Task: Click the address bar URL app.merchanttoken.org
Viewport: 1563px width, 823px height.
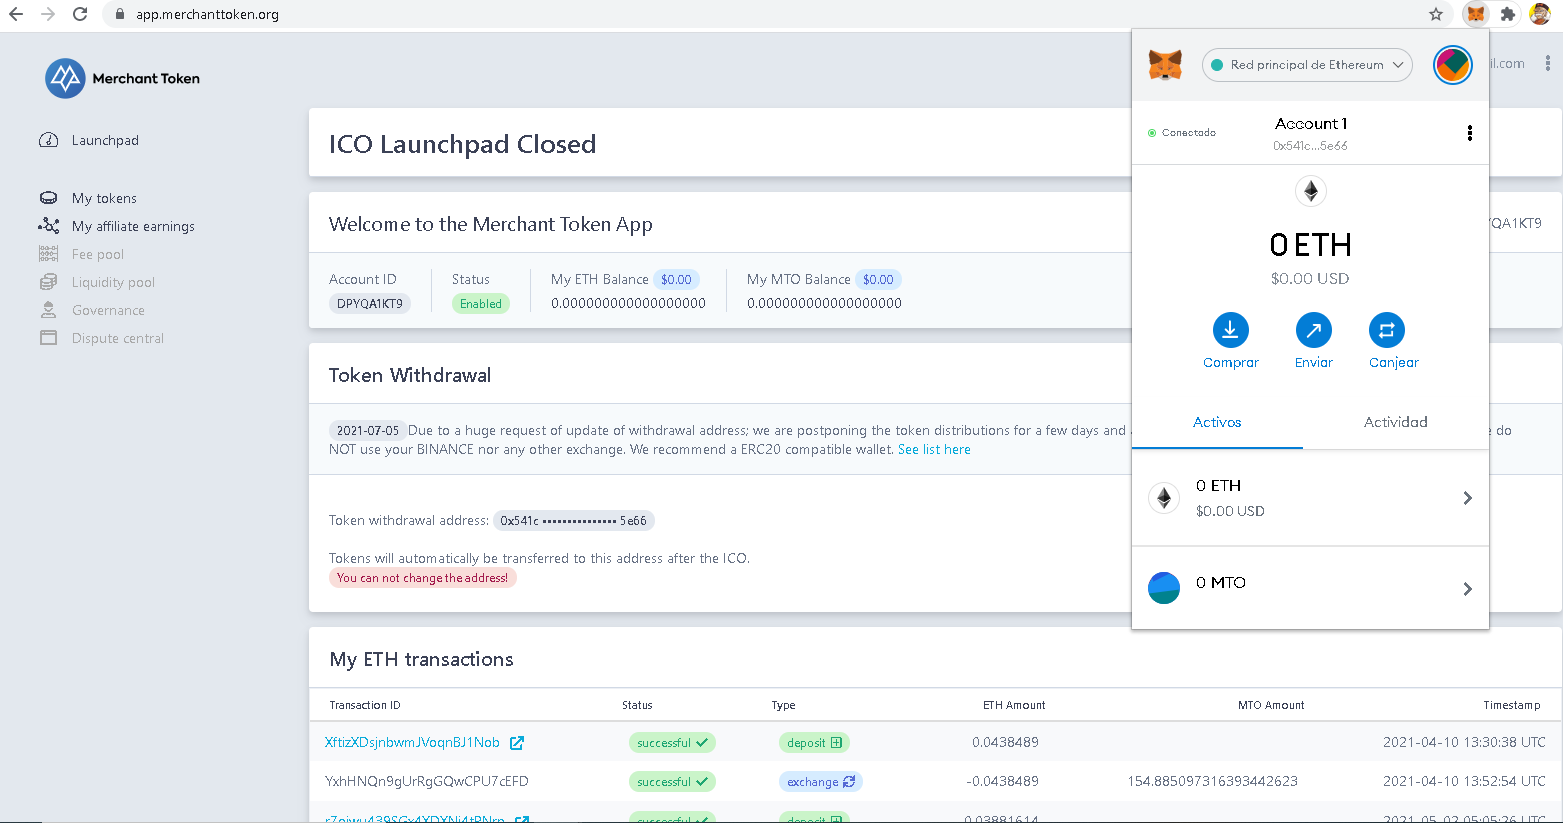Action: pyautogui.click(x=208, y=15)
